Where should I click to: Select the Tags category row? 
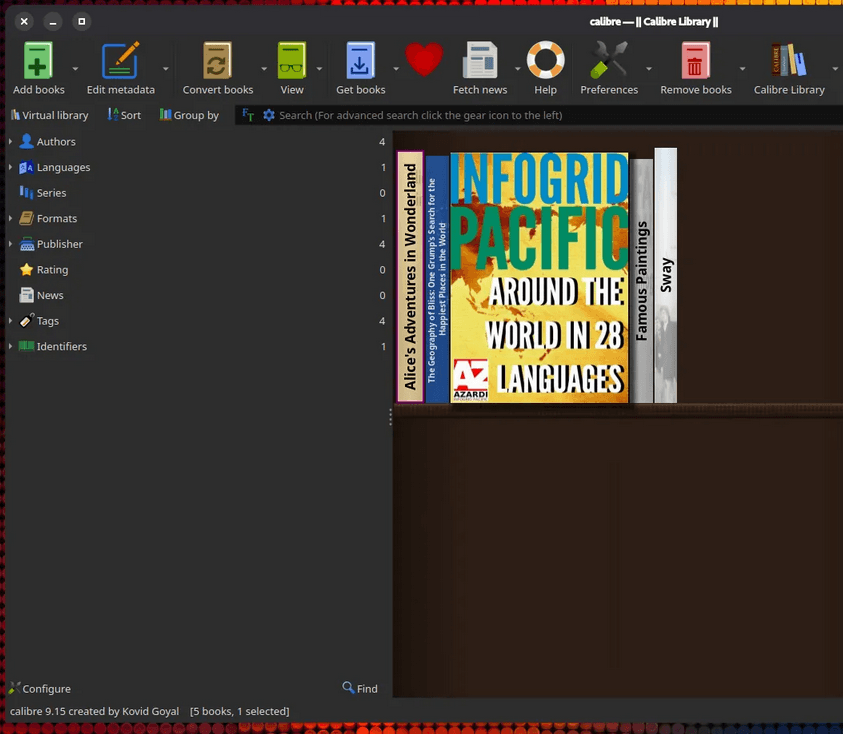click(x=197, y=321)
